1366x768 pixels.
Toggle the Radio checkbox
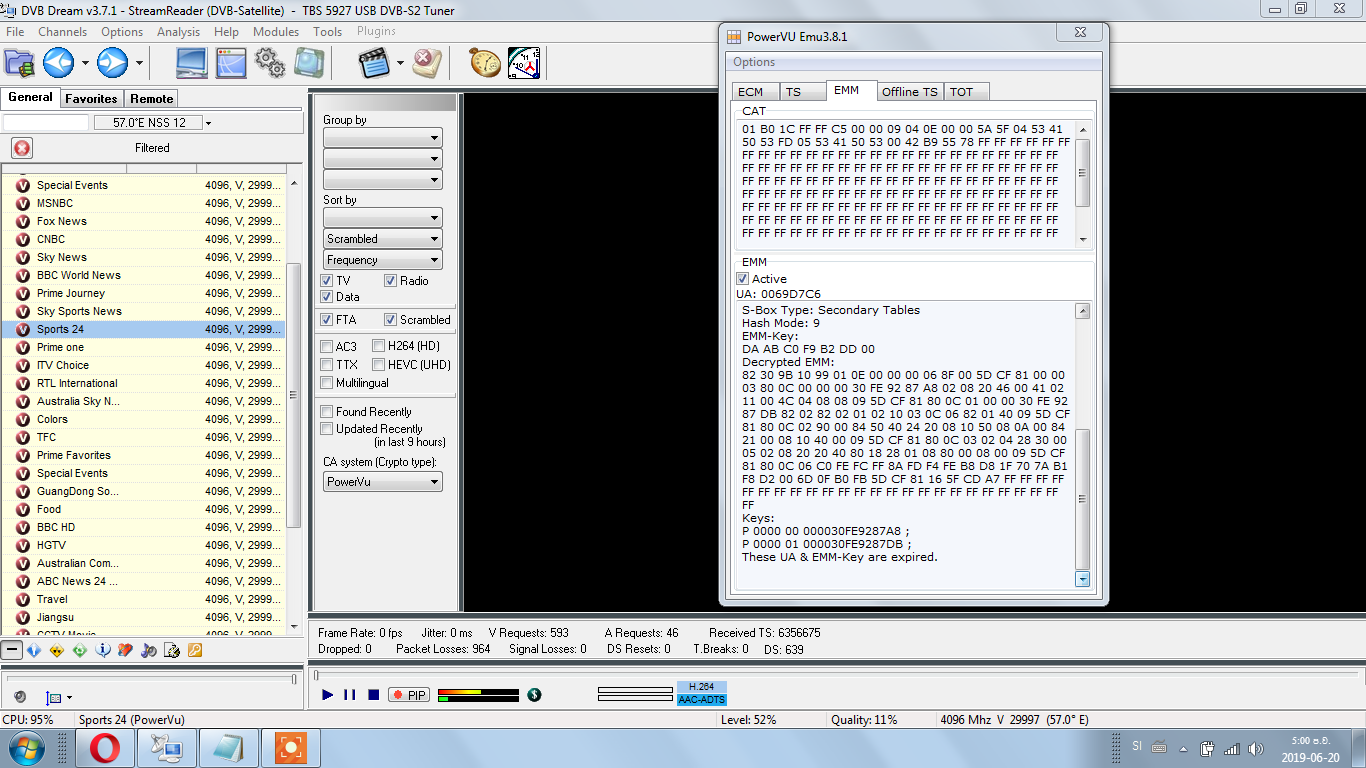click(x=391, y=281)
